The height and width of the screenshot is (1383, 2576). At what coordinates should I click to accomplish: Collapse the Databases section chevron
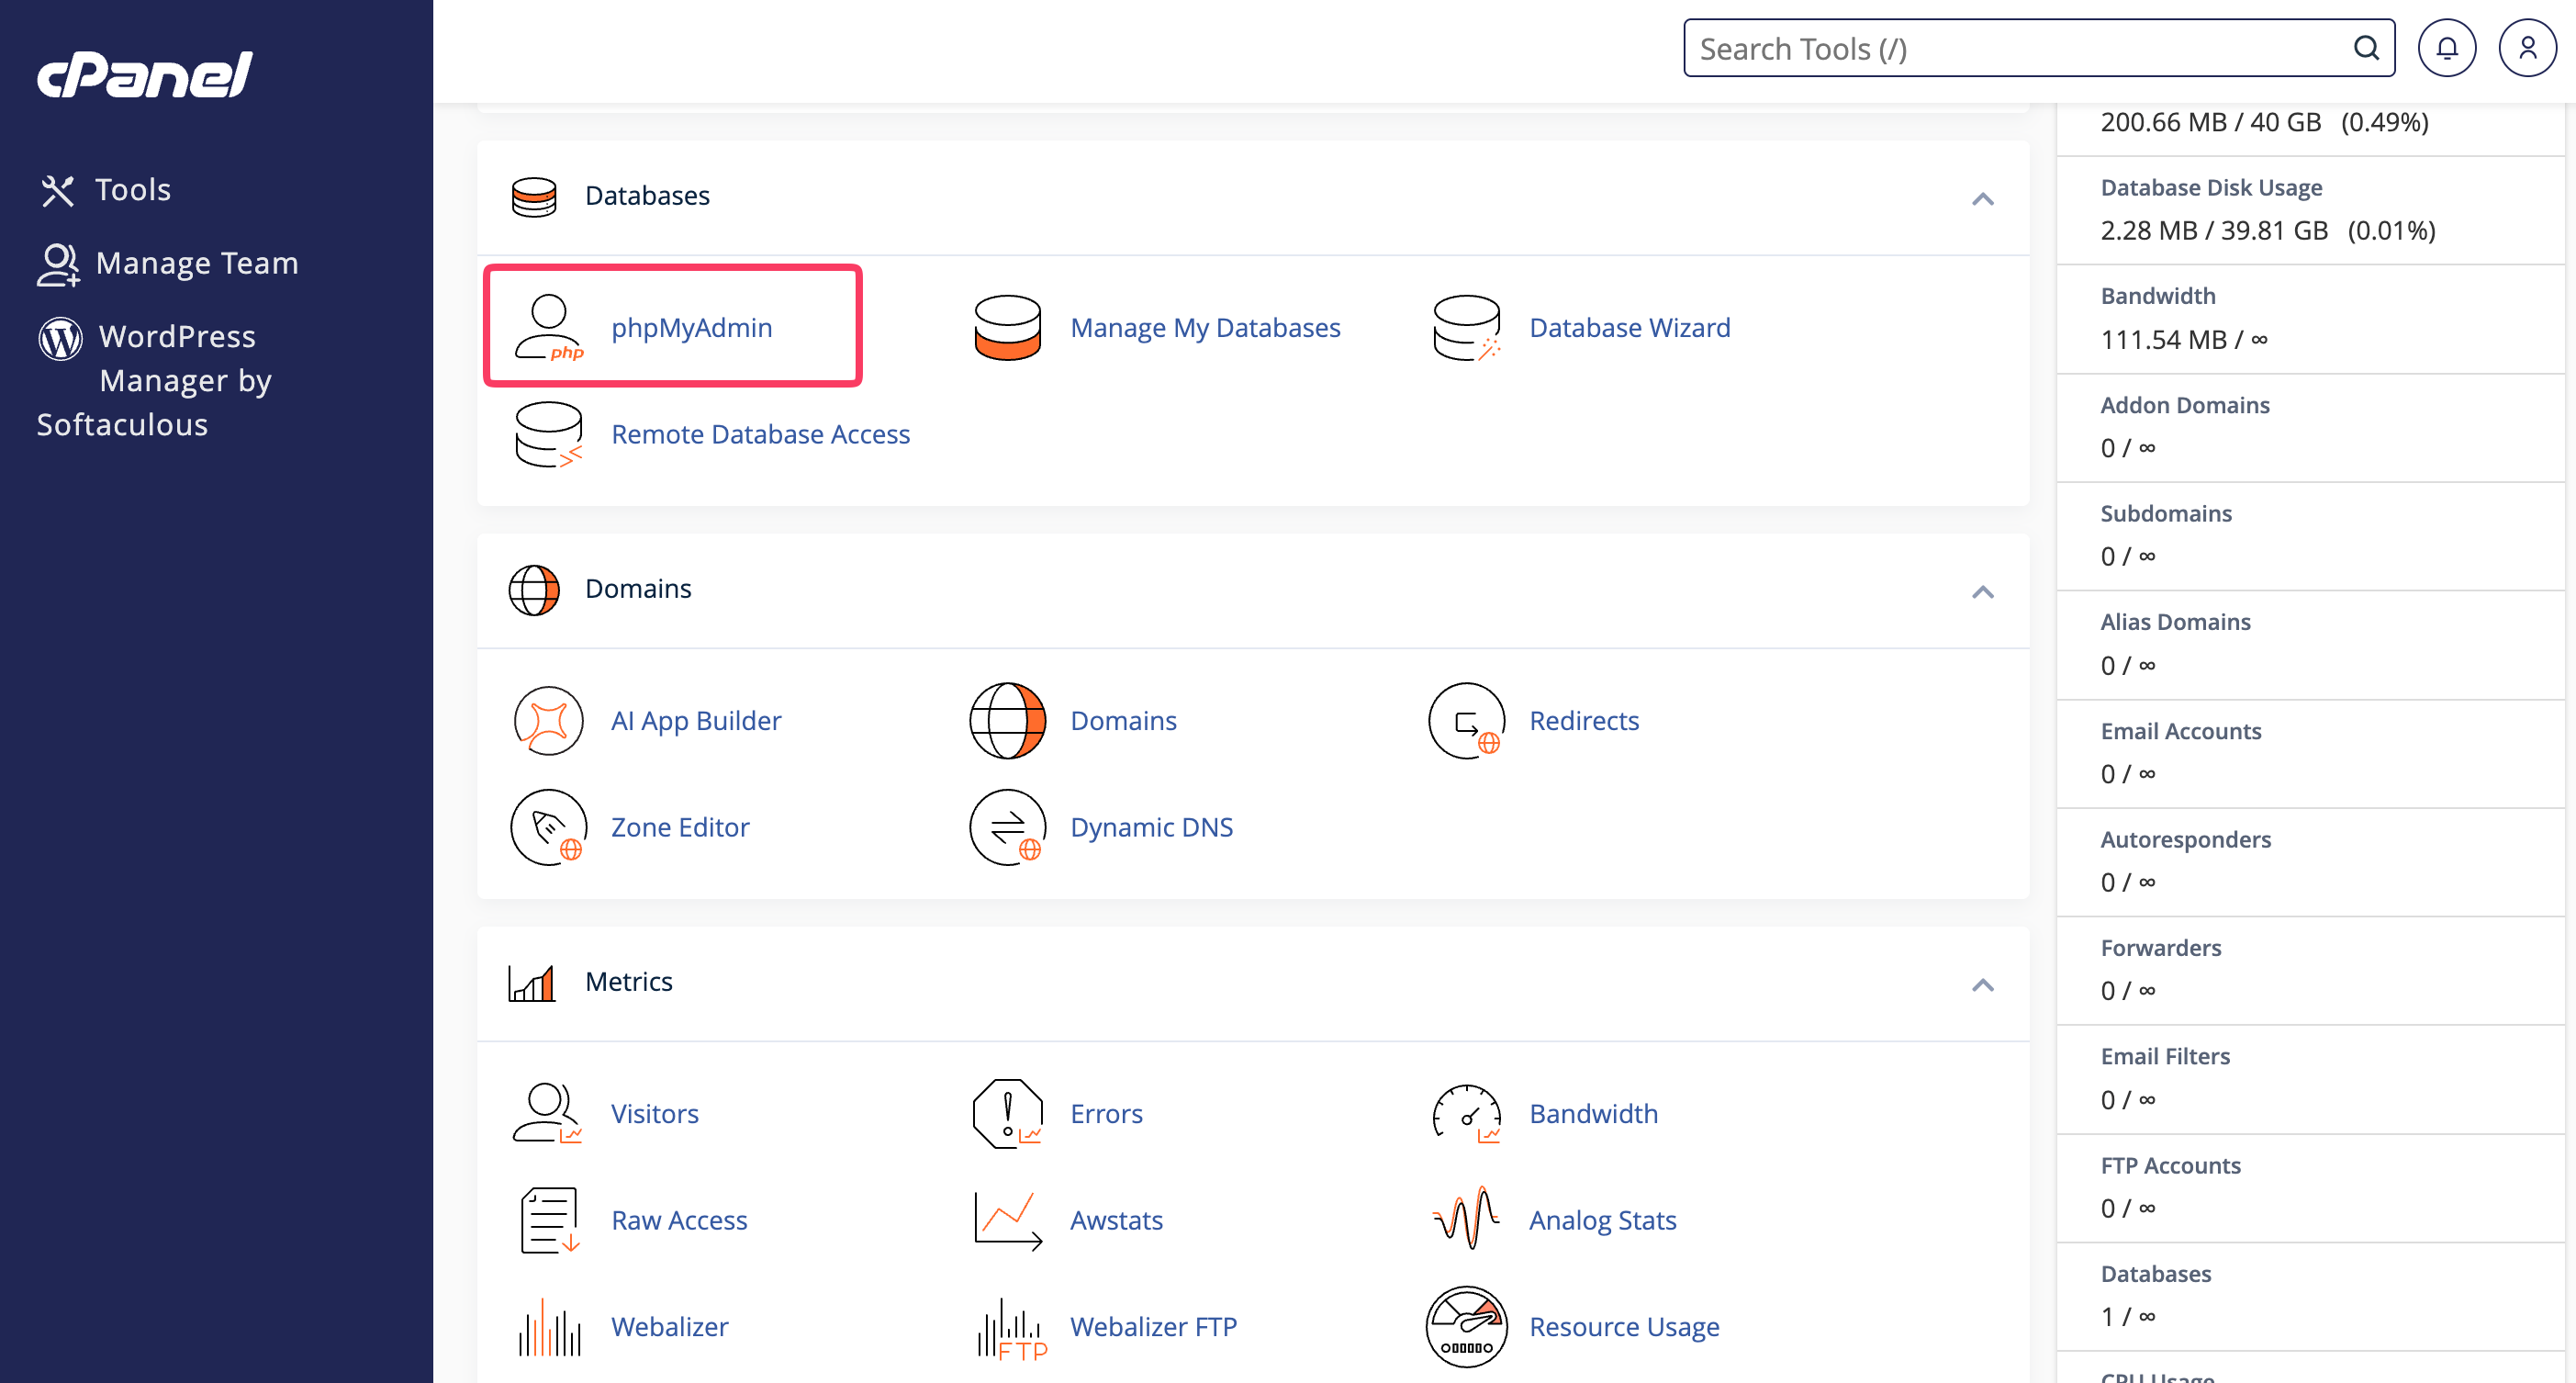(1982, 198)
